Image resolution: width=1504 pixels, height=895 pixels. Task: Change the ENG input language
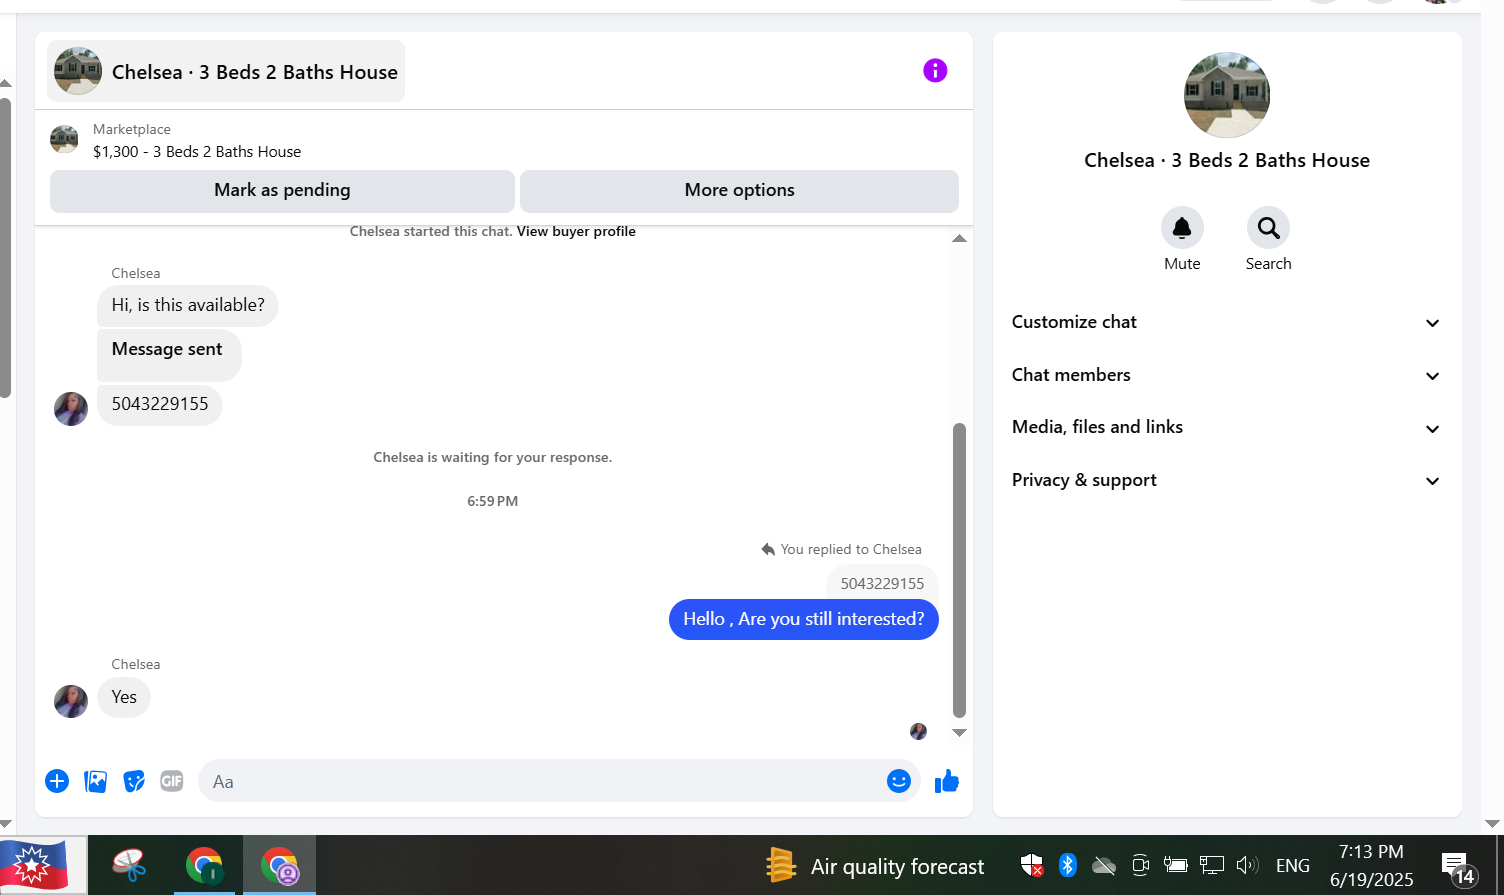pyautogui.click(x=1293, y=866)
